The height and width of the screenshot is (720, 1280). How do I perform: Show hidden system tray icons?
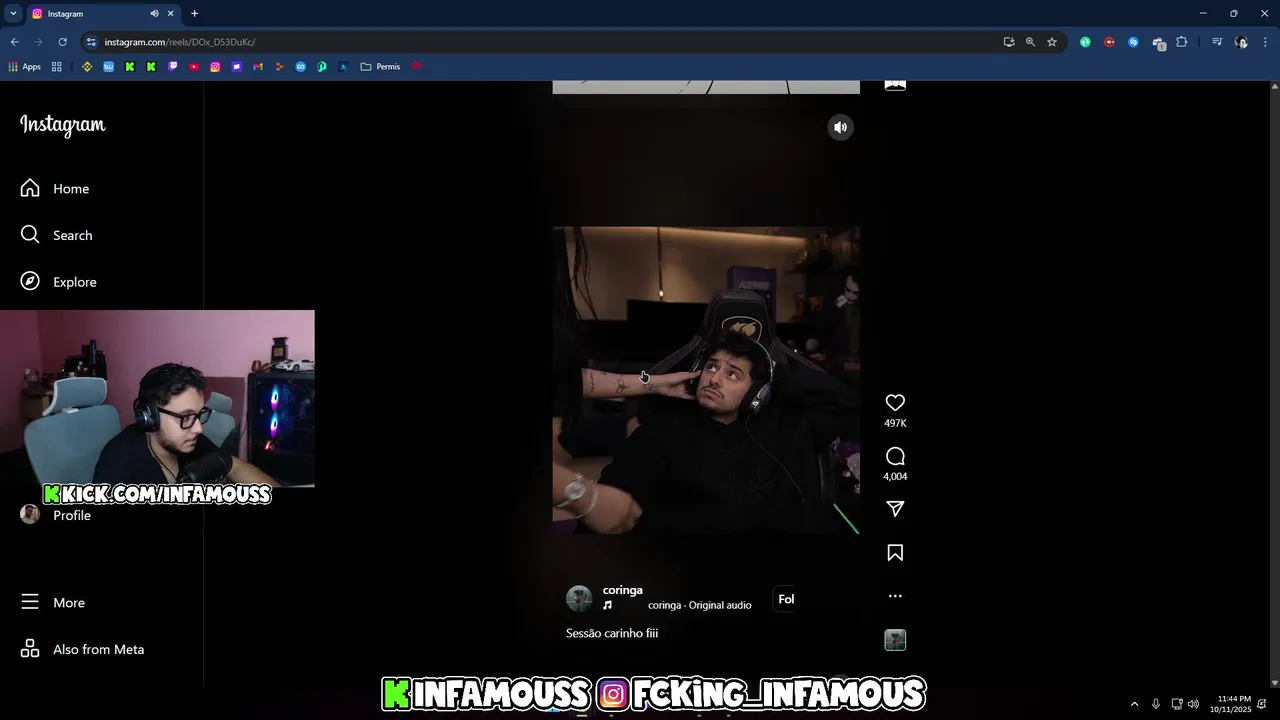tap(1134, 704)
